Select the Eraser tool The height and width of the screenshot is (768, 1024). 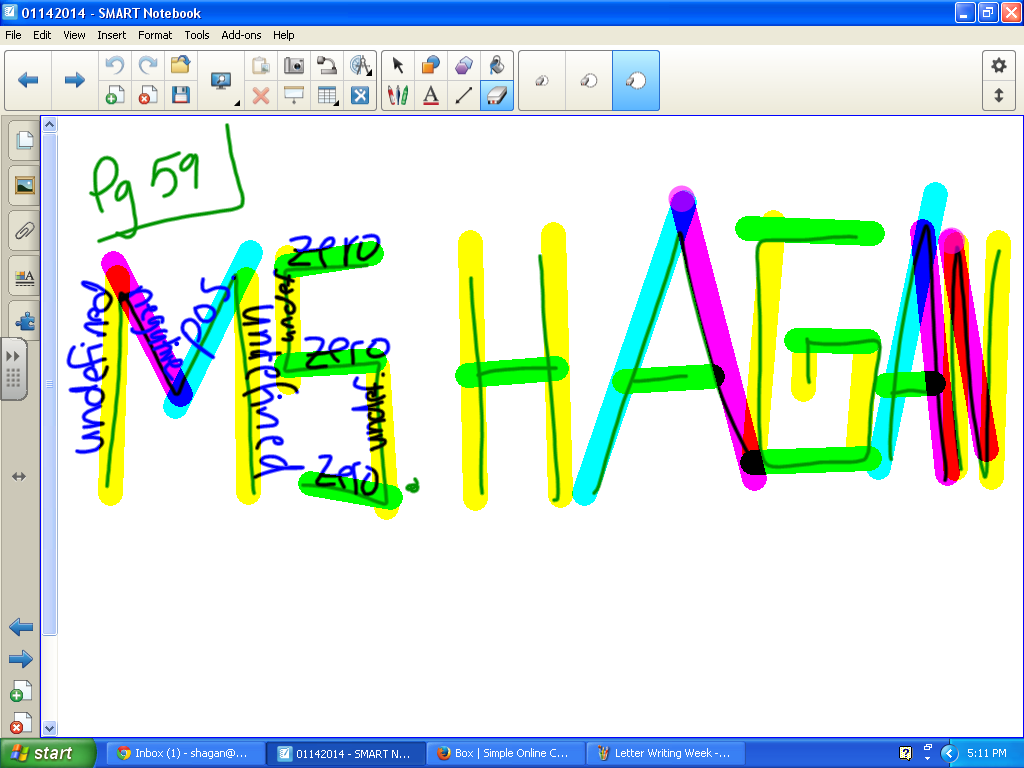coord(497,95)
